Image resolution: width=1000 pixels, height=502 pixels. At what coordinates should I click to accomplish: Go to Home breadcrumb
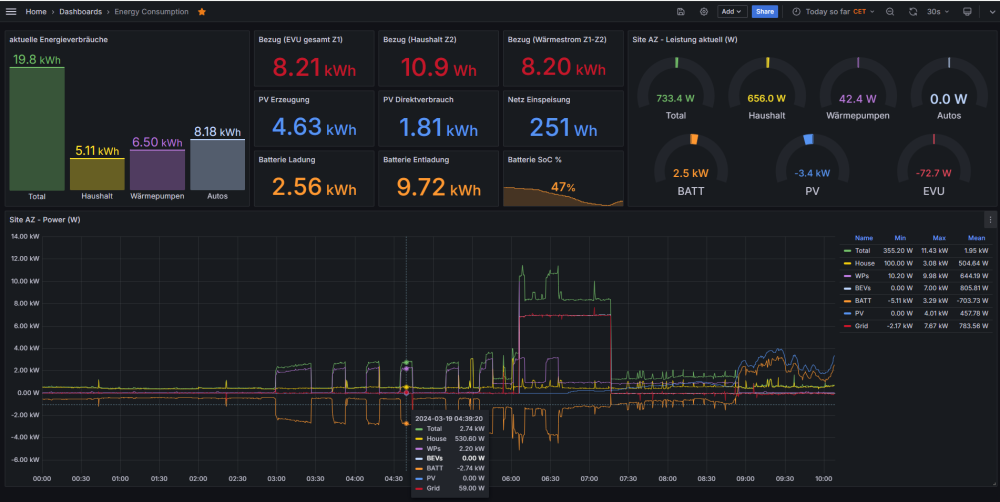36,11
